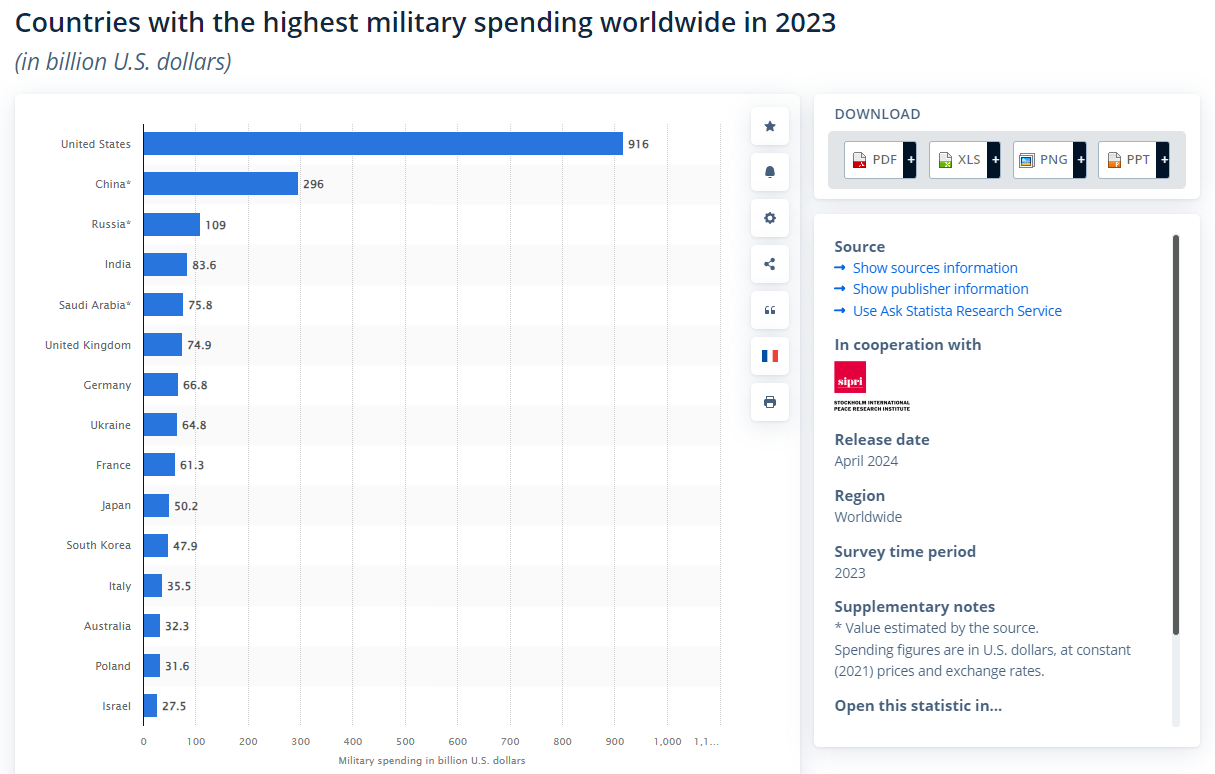Open the citation quotation marks icon
1215x774 pixels.
coord(769,310)
